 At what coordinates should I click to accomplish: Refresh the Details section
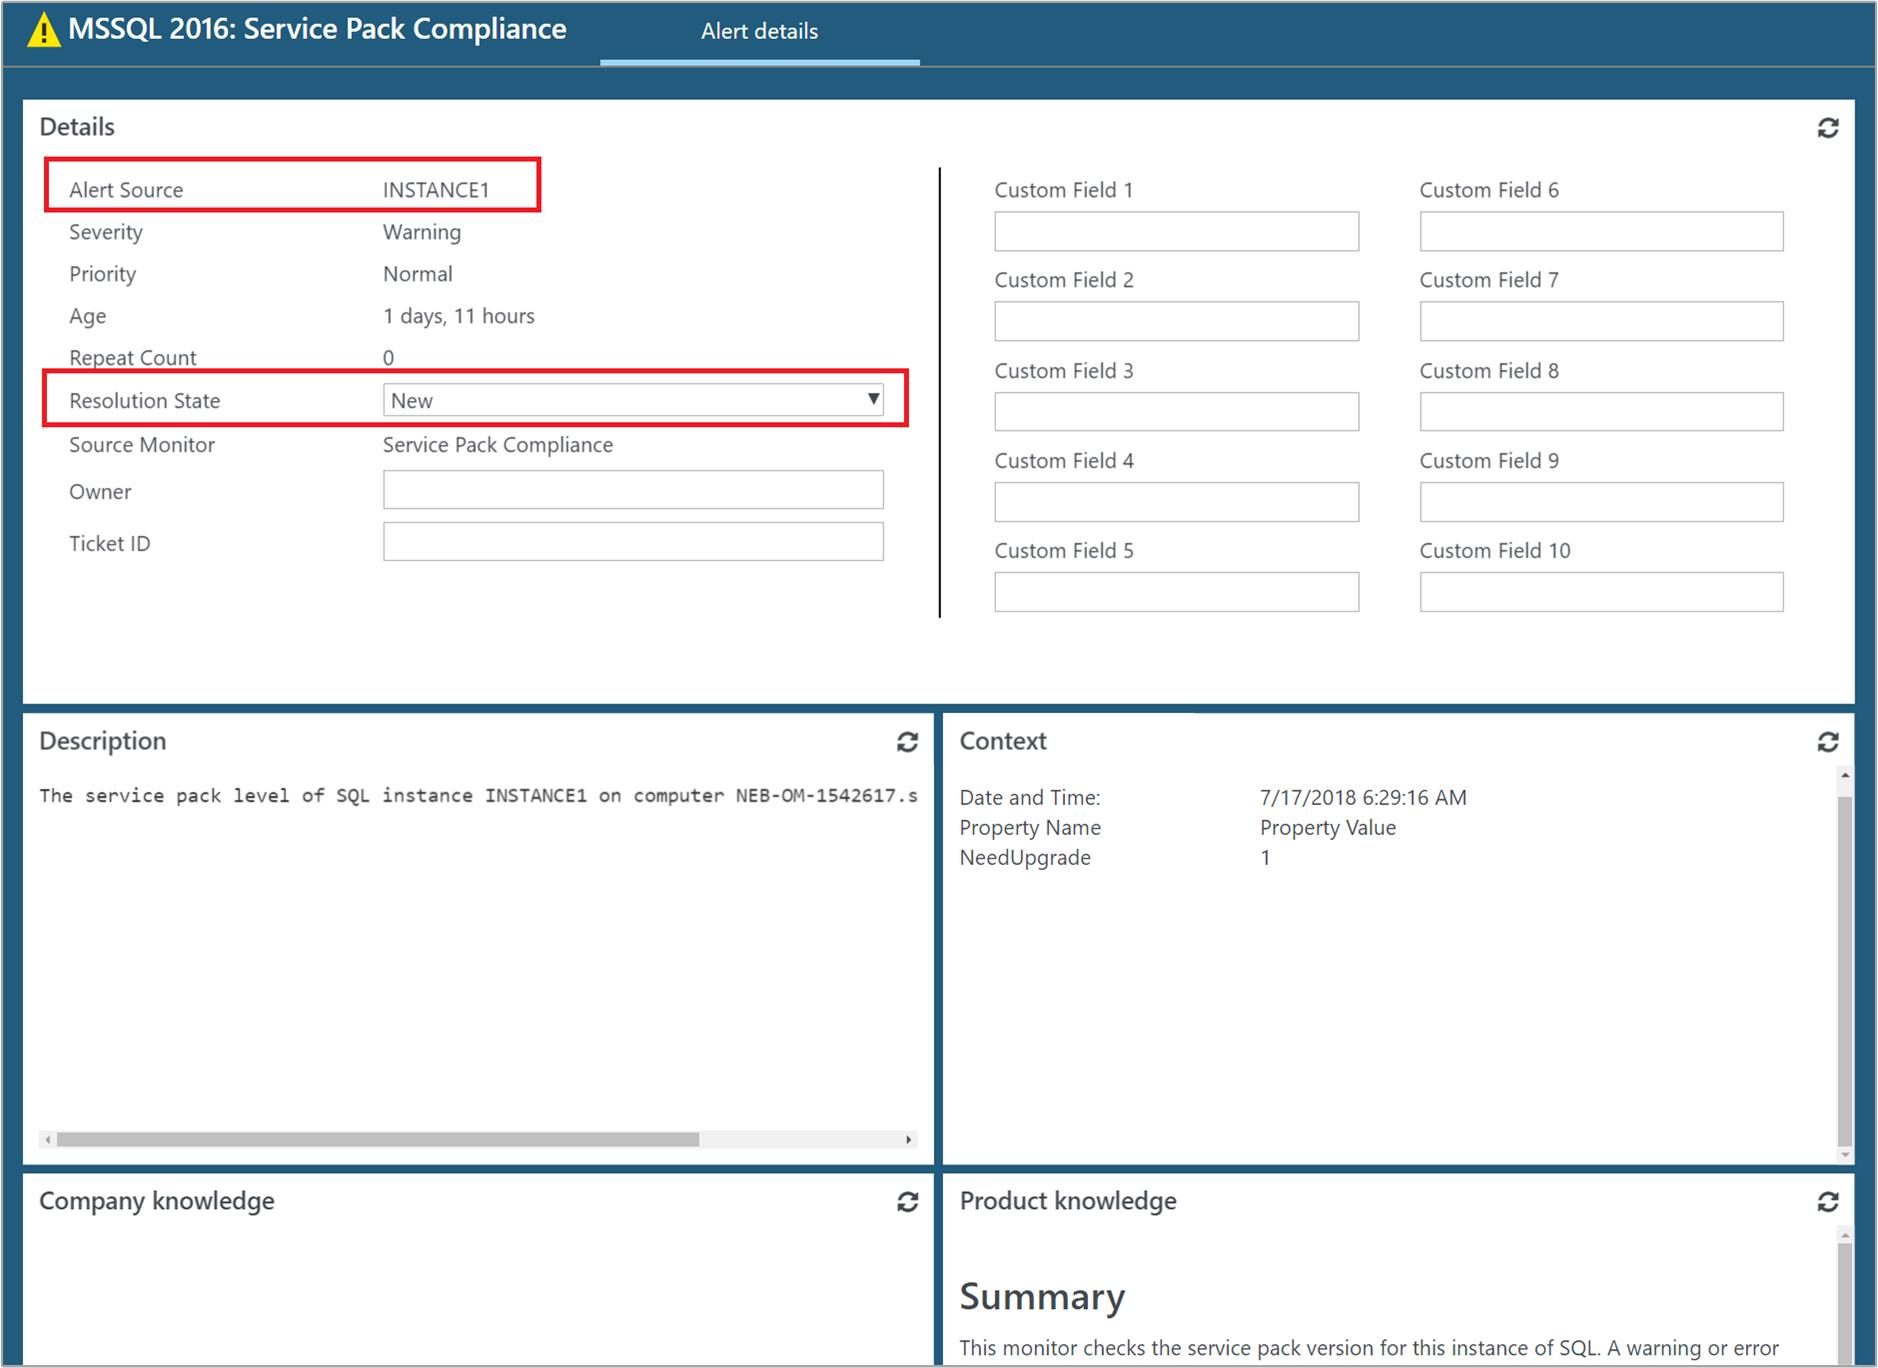[x=1829, y=128]
